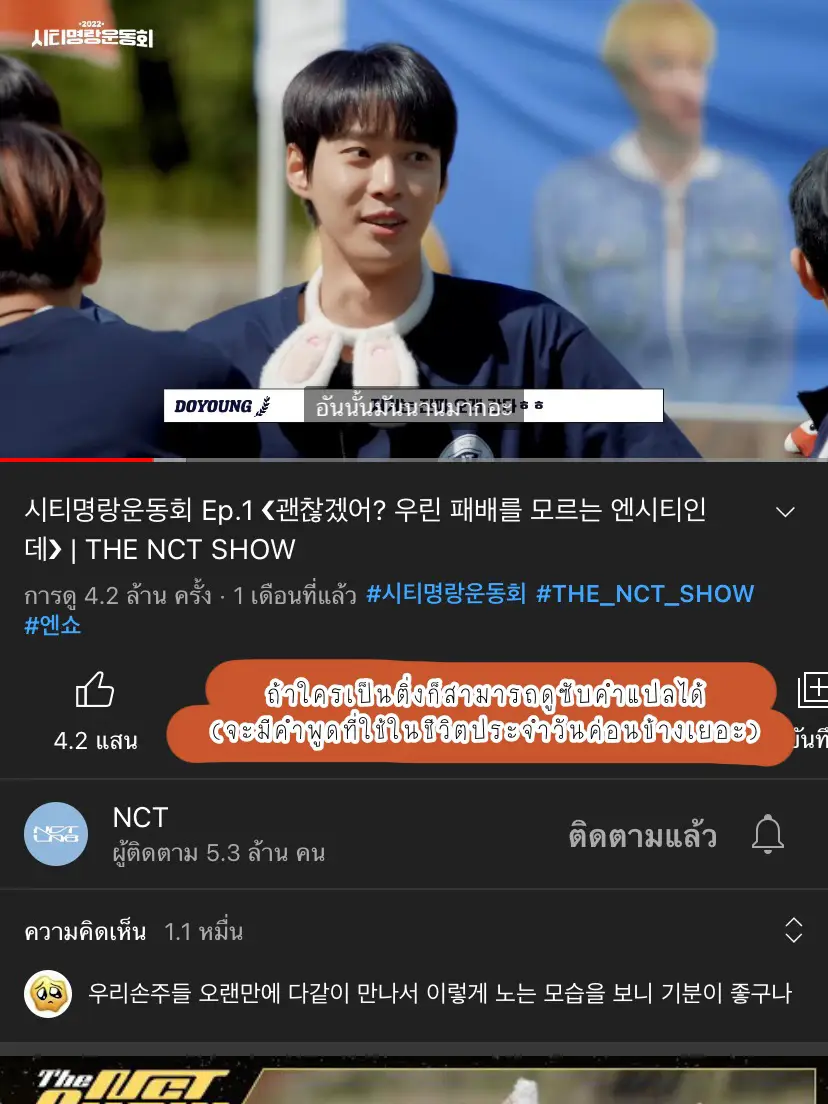Open the NCT channel avatar
Viewport: 828px width, 1104px height.
coord(56,834)
